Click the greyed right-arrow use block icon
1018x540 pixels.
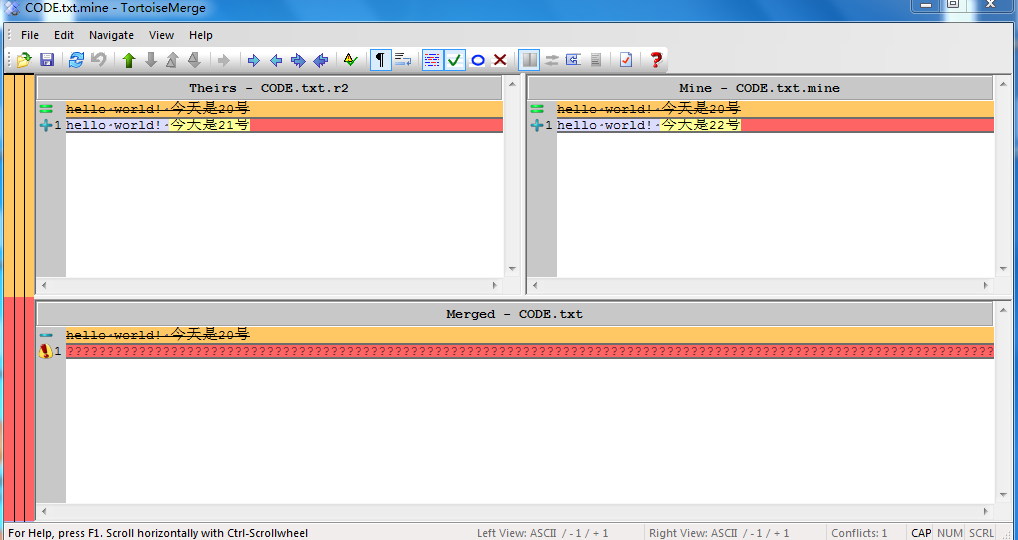coord(224,60)
